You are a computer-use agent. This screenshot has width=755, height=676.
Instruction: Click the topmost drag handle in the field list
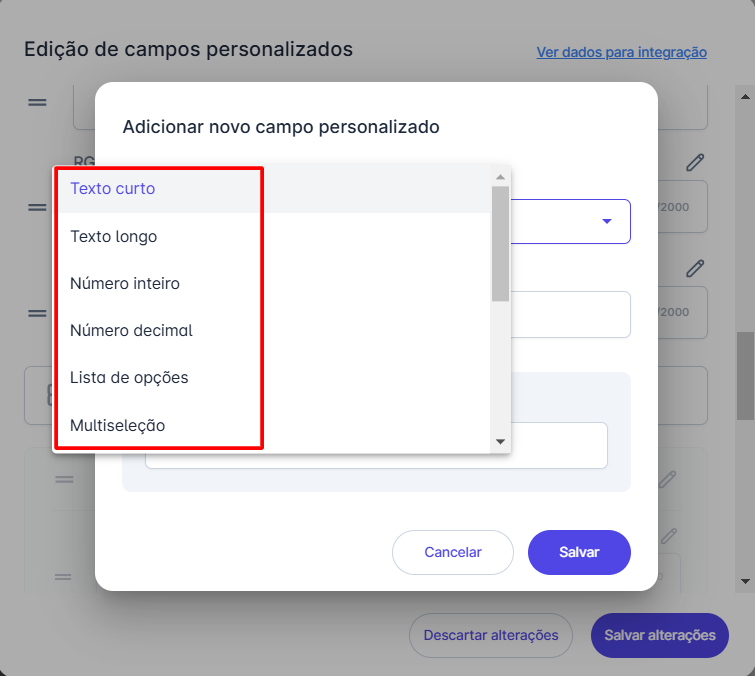37,102
